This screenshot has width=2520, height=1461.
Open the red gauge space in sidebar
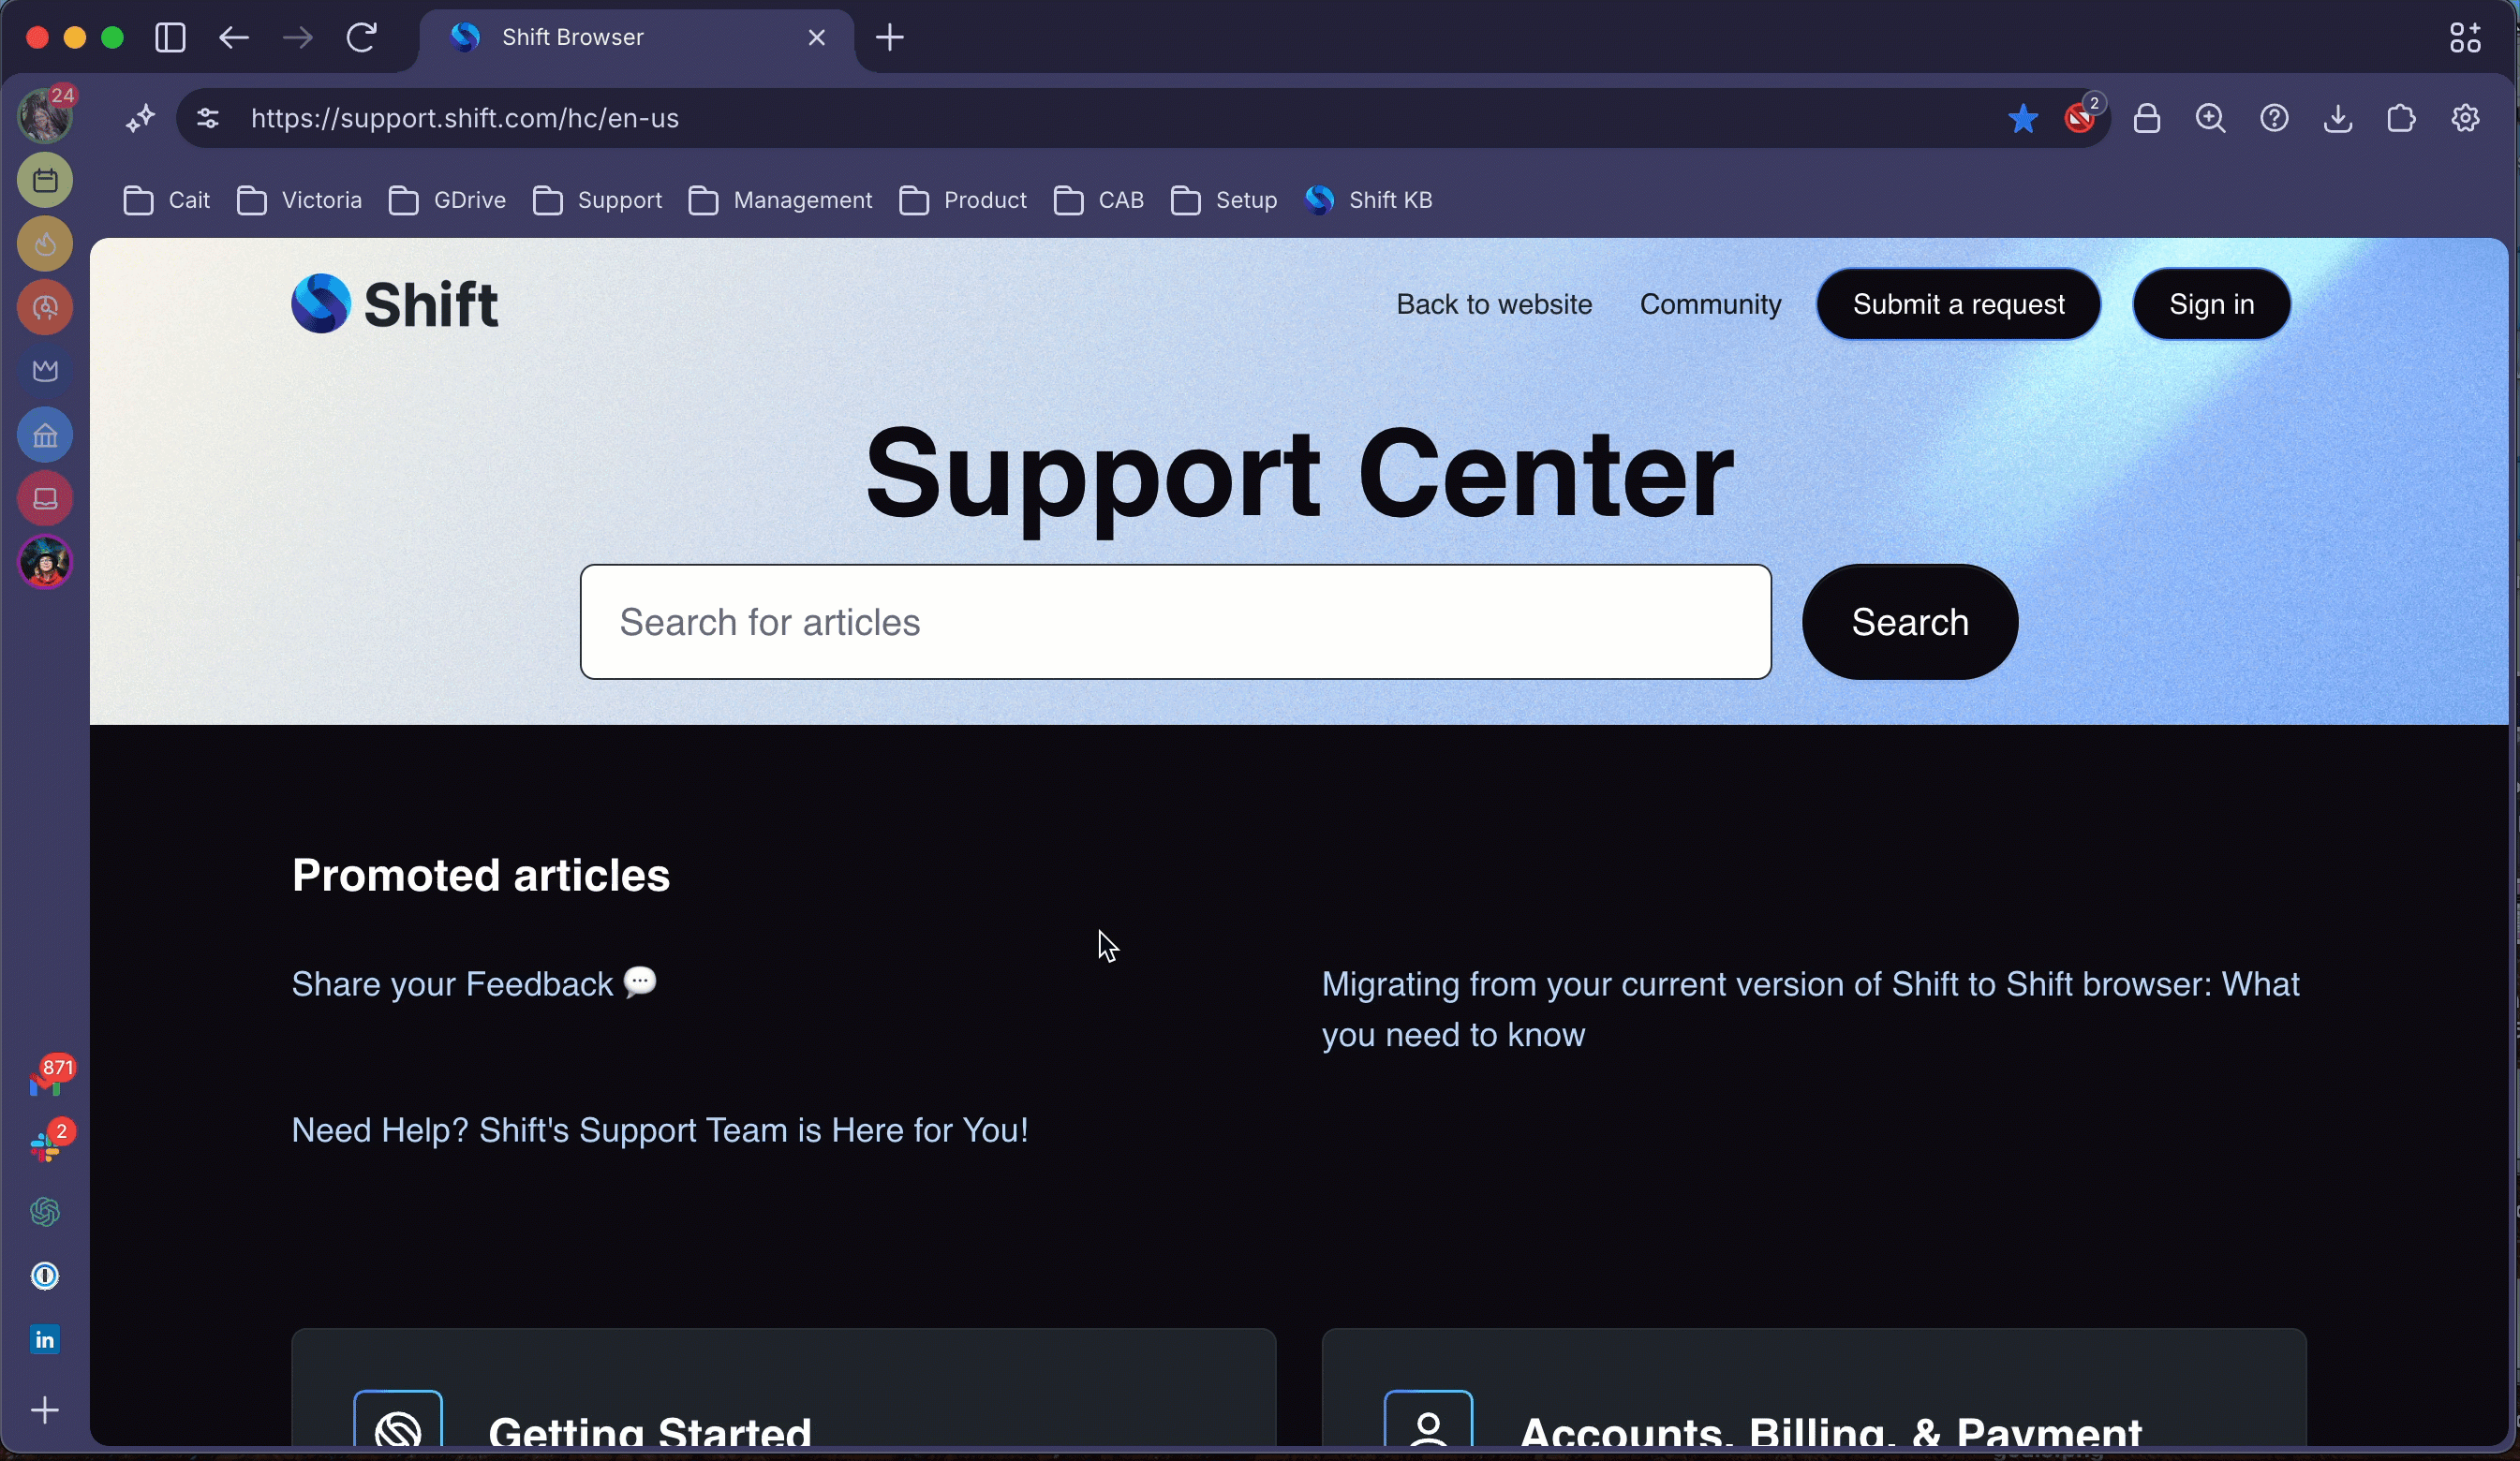click(45, 308)
